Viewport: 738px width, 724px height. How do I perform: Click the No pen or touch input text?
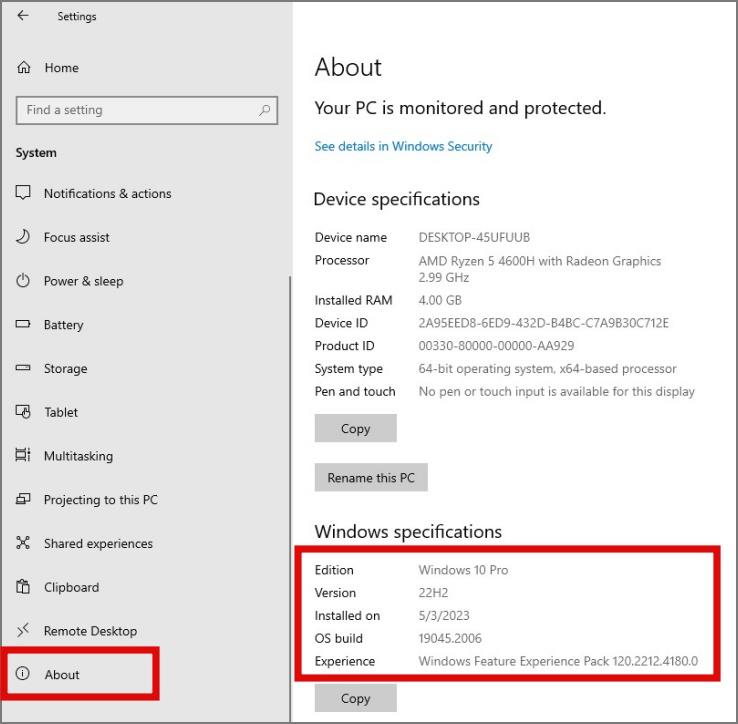click(x=556, y=392)
